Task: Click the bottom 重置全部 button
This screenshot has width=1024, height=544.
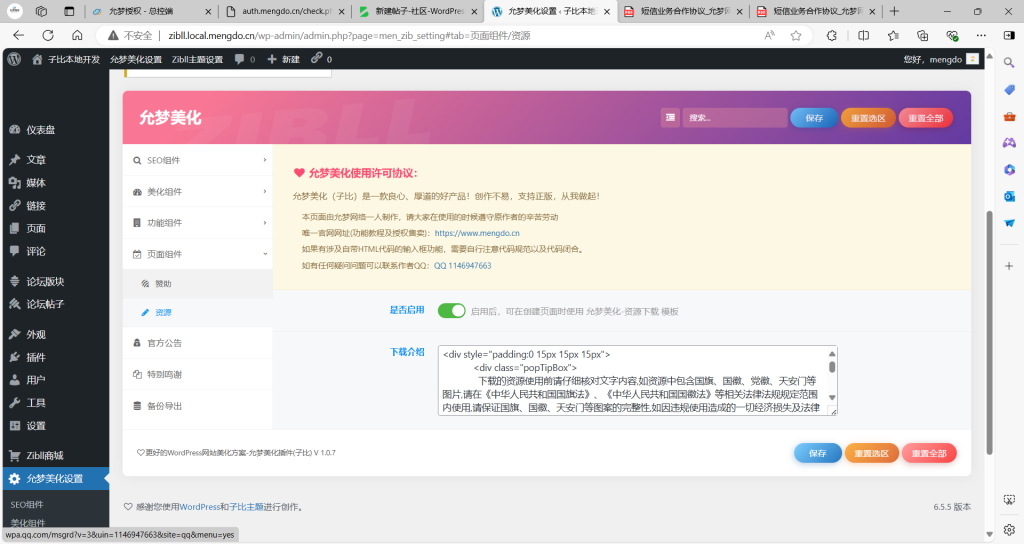Action: pyautogui.click(x=929, y=453)
